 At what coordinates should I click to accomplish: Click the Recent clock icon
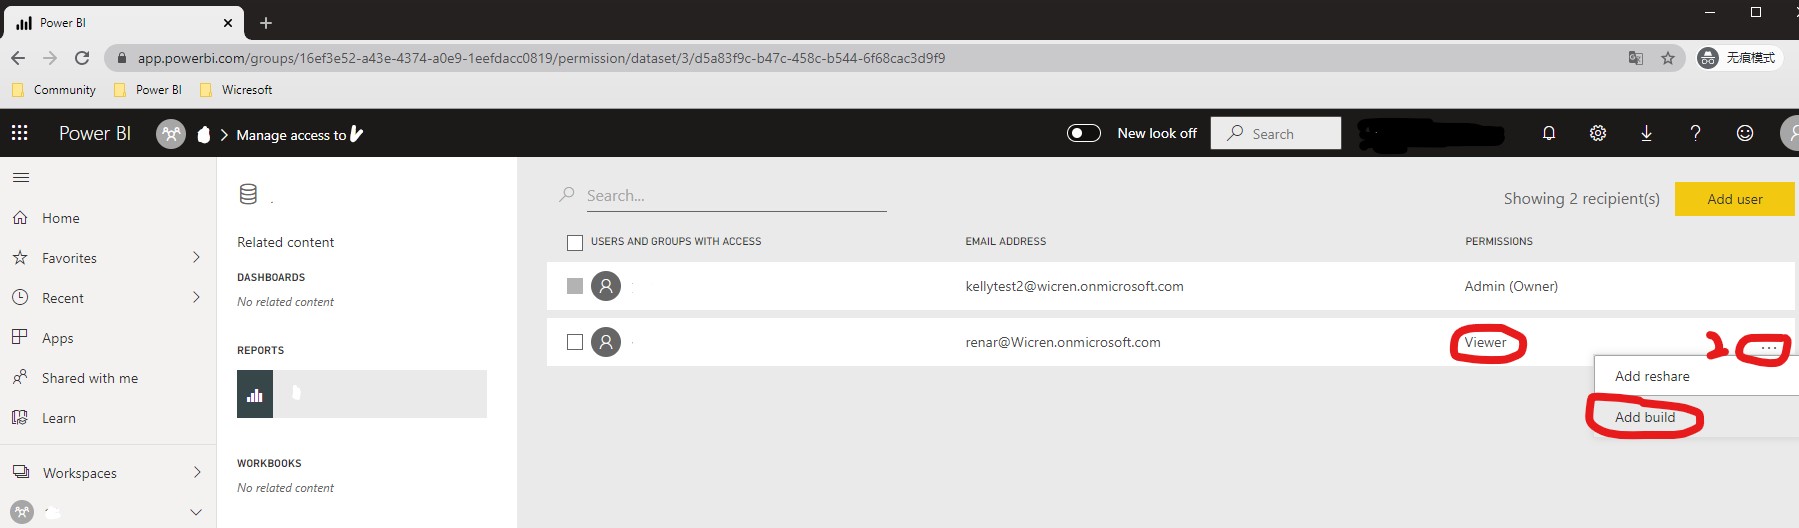coord(20,297)
